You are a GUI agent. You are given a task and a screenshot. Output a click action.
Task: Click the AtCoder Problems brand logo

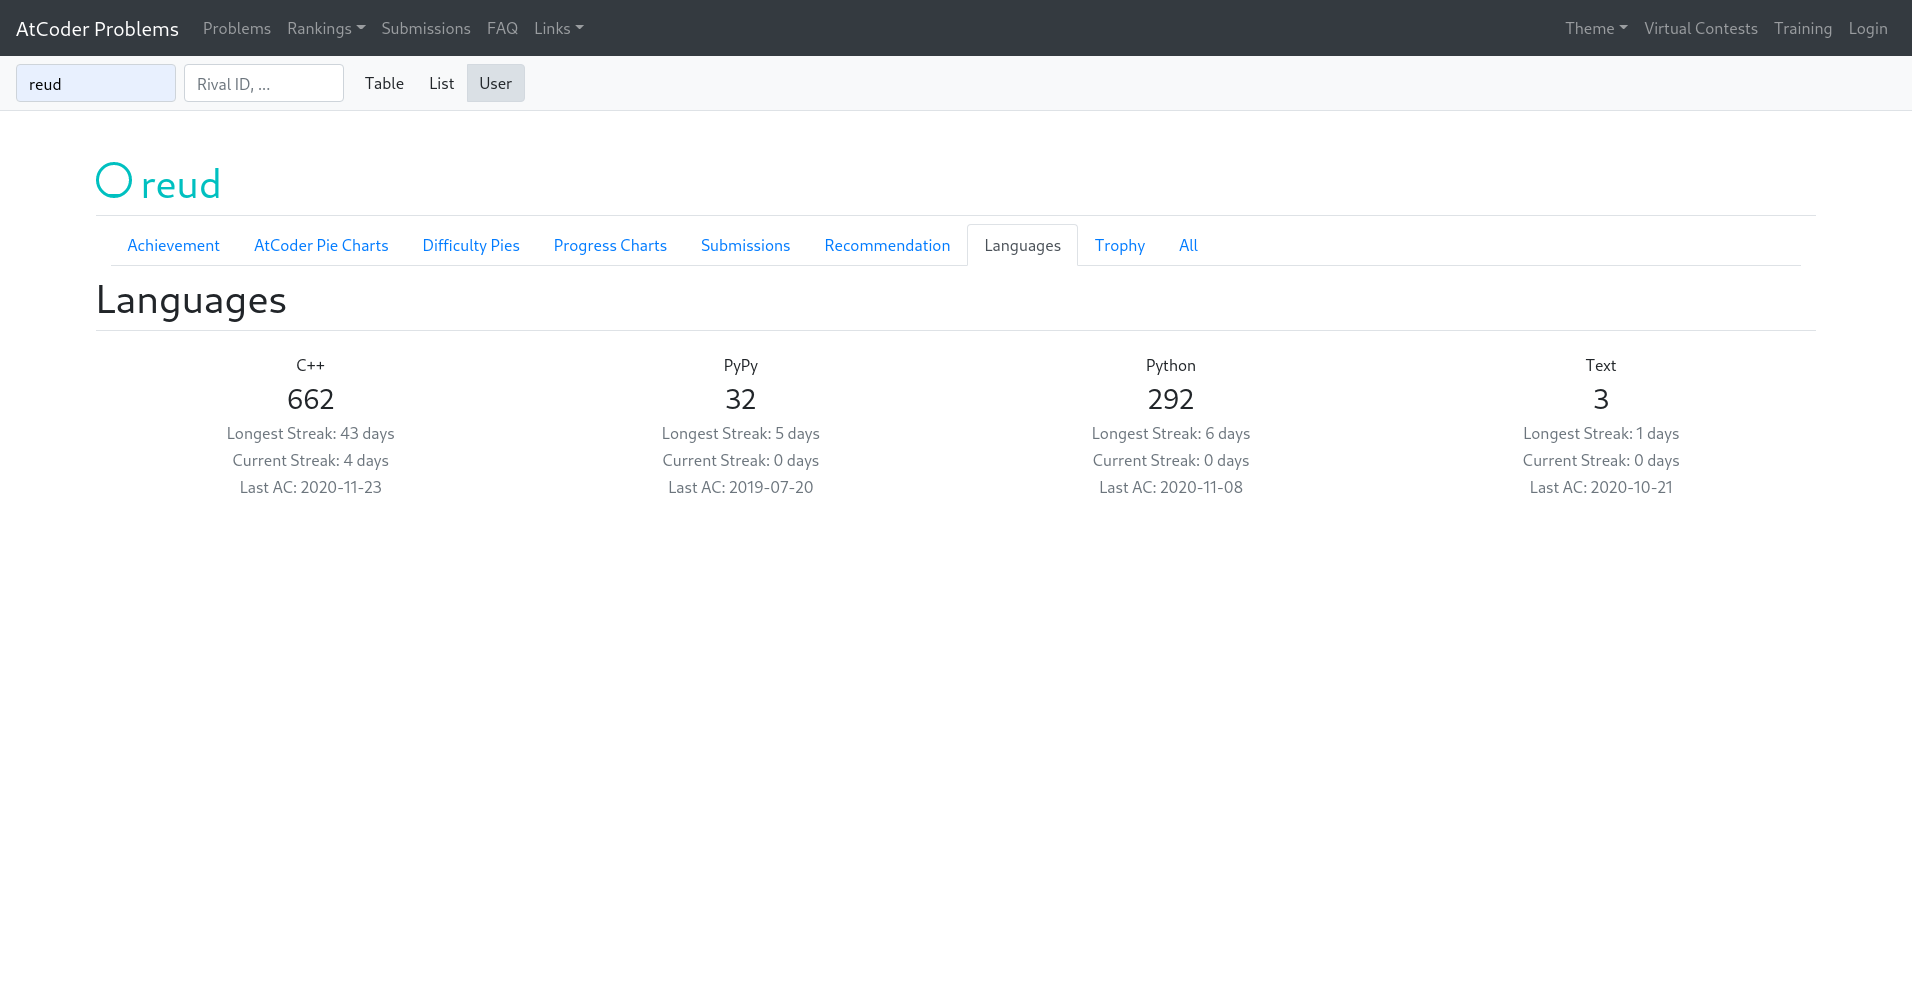[x=97, y=28]
